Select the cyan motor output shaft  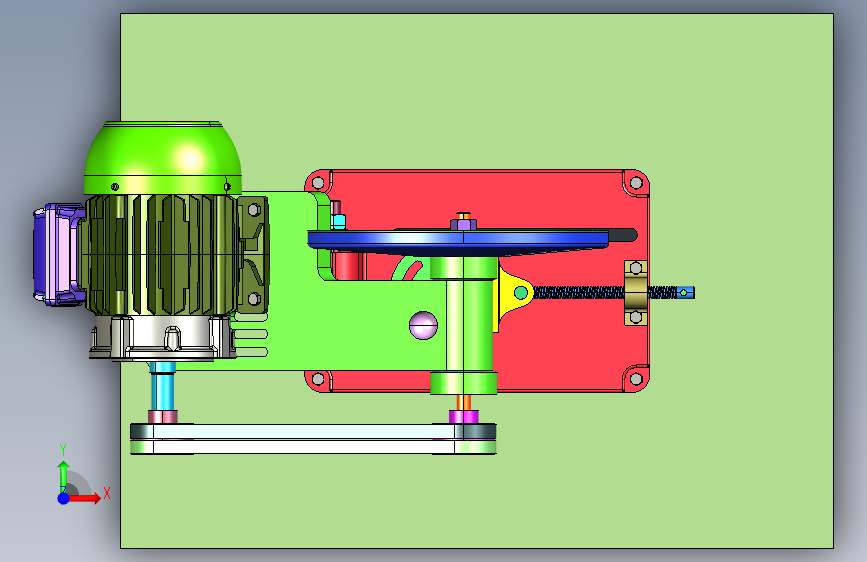tap(163, 387)
